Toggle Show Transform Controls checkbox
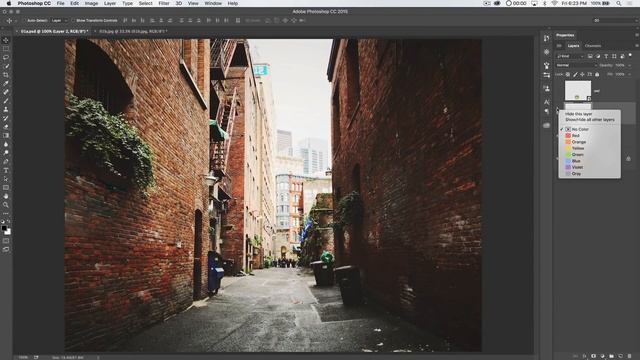 pos(73,20)
